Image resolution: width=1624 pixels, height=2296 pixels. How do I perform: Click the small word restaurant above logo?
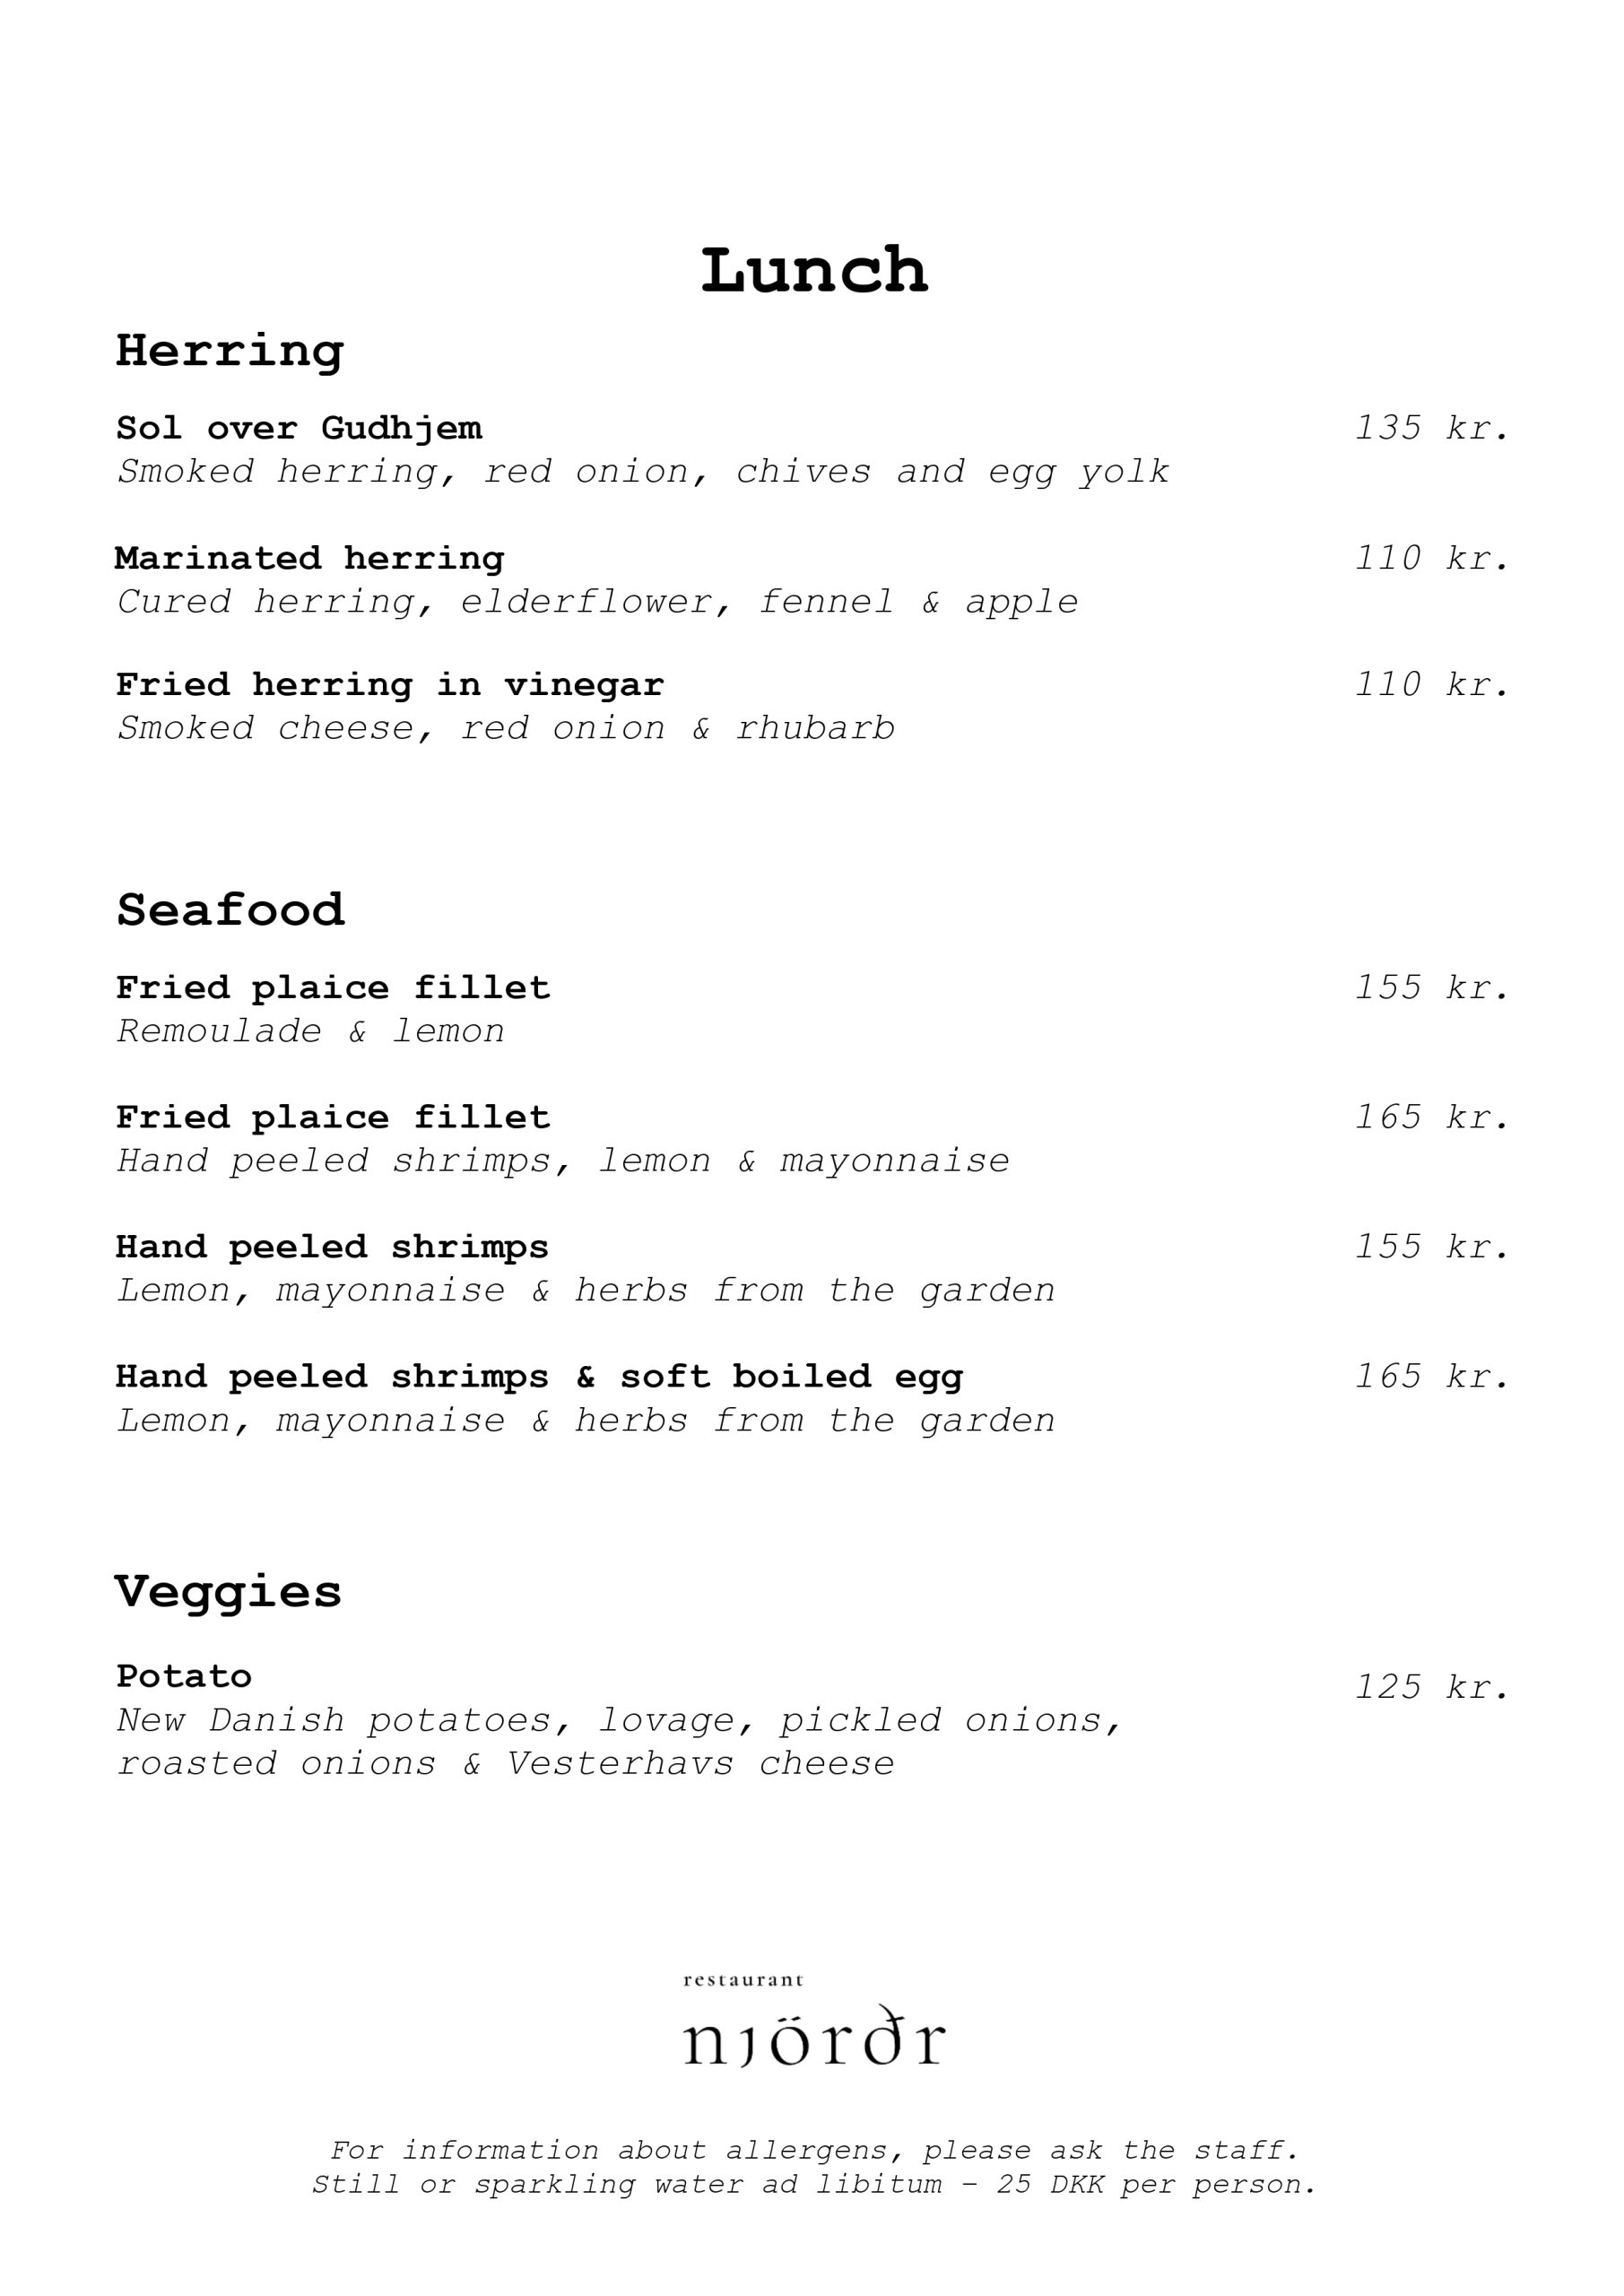point(743,1980)
